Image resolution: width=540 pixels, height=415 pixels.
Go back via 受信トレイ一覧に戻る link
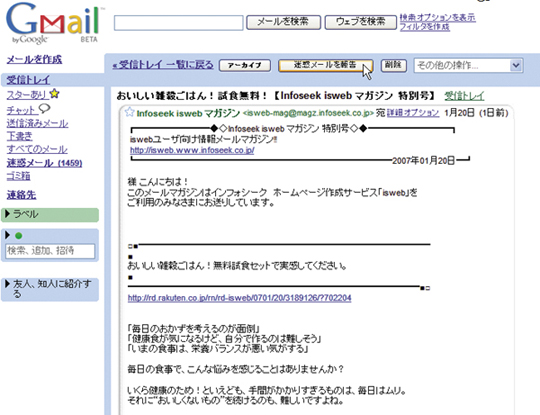coord(163,65)
